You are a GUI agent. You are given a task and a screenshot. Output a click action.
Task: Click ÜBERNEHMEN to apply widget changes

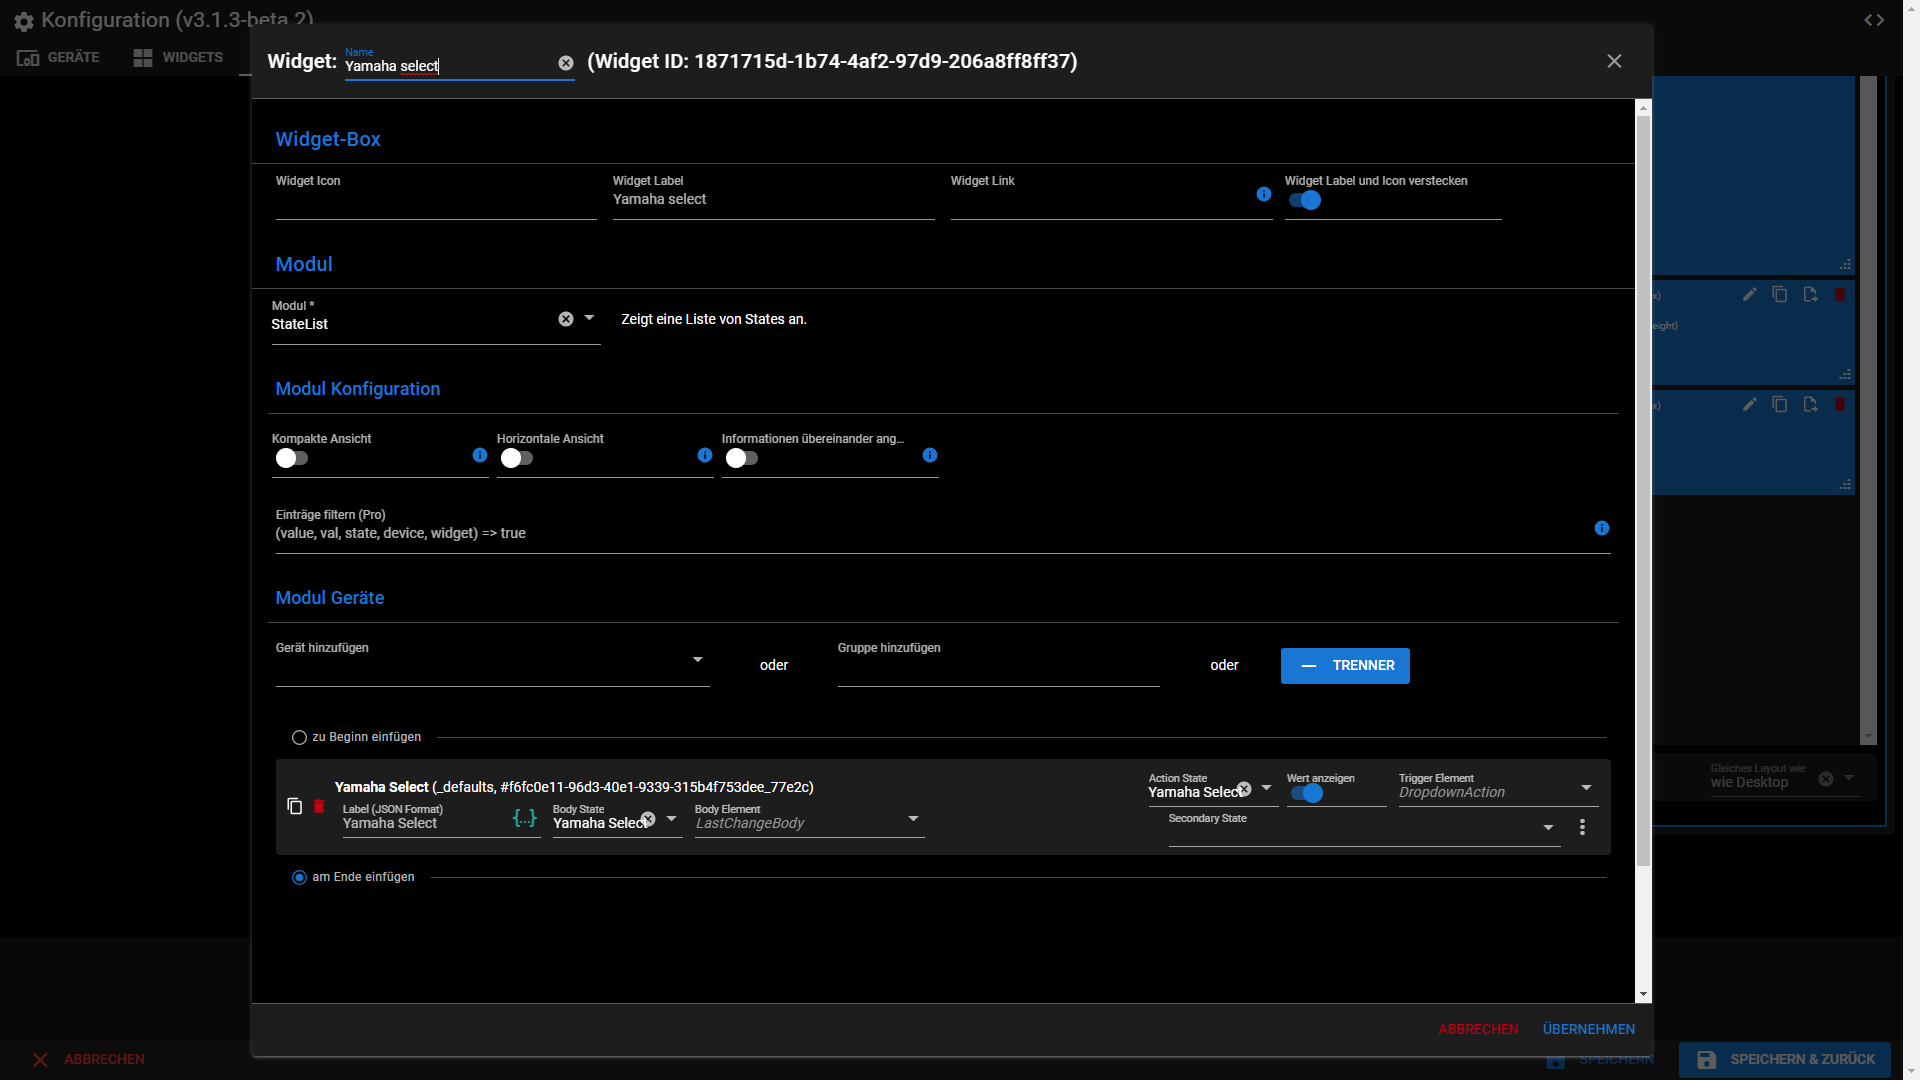1588,1029
